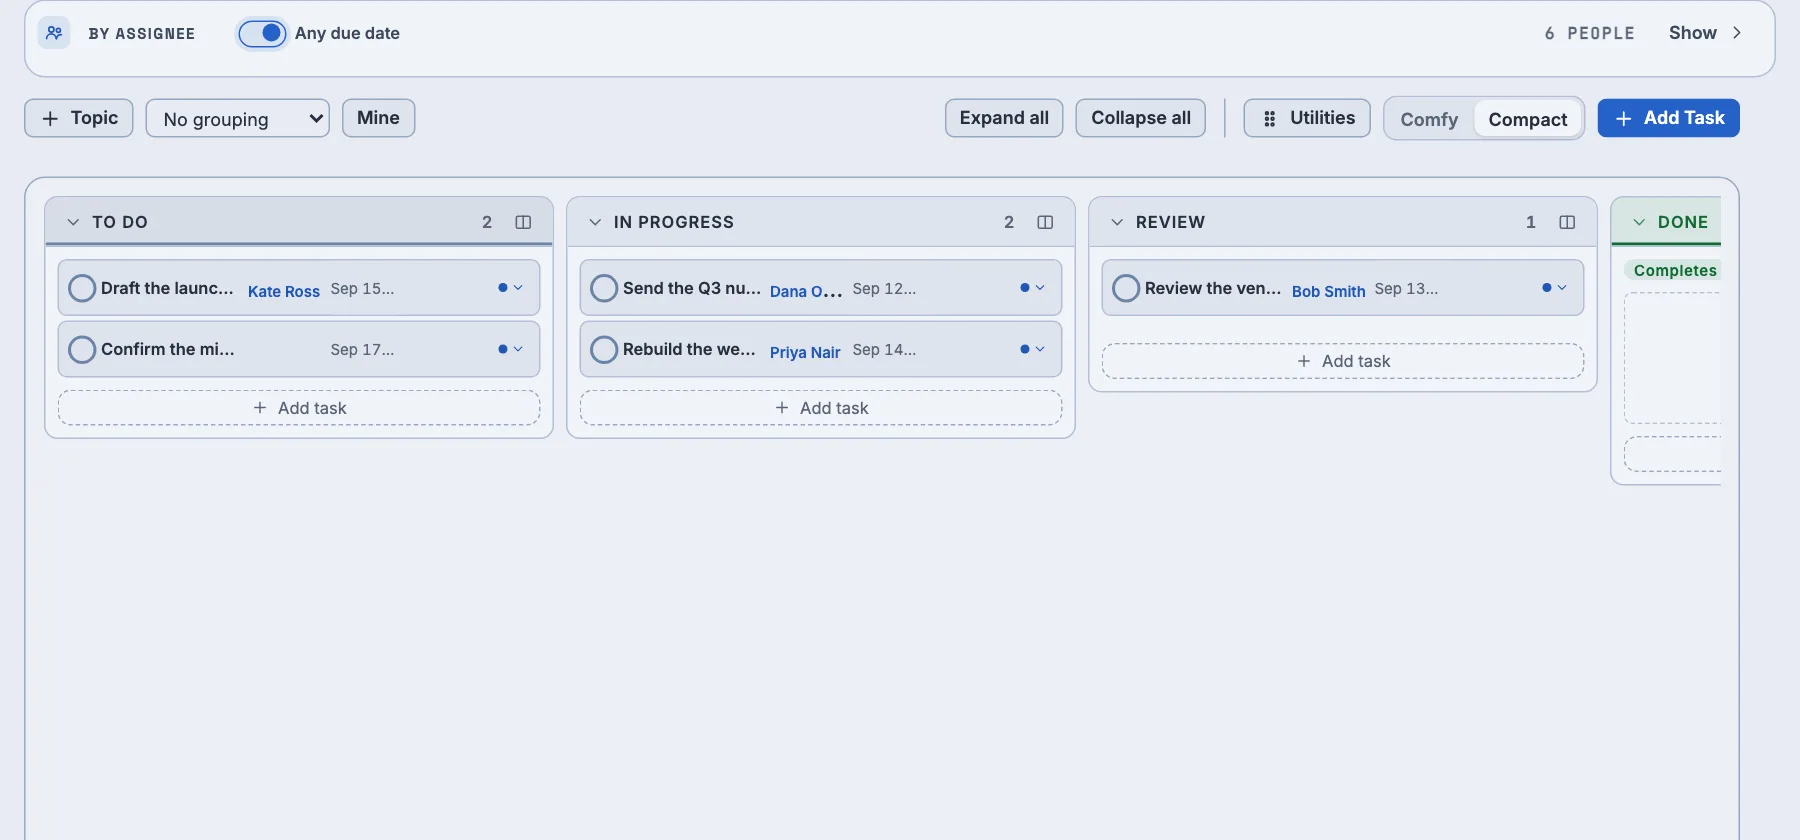
Task: Mark 'Draft the launc...' task complete
Action: [x=82, y=288]
